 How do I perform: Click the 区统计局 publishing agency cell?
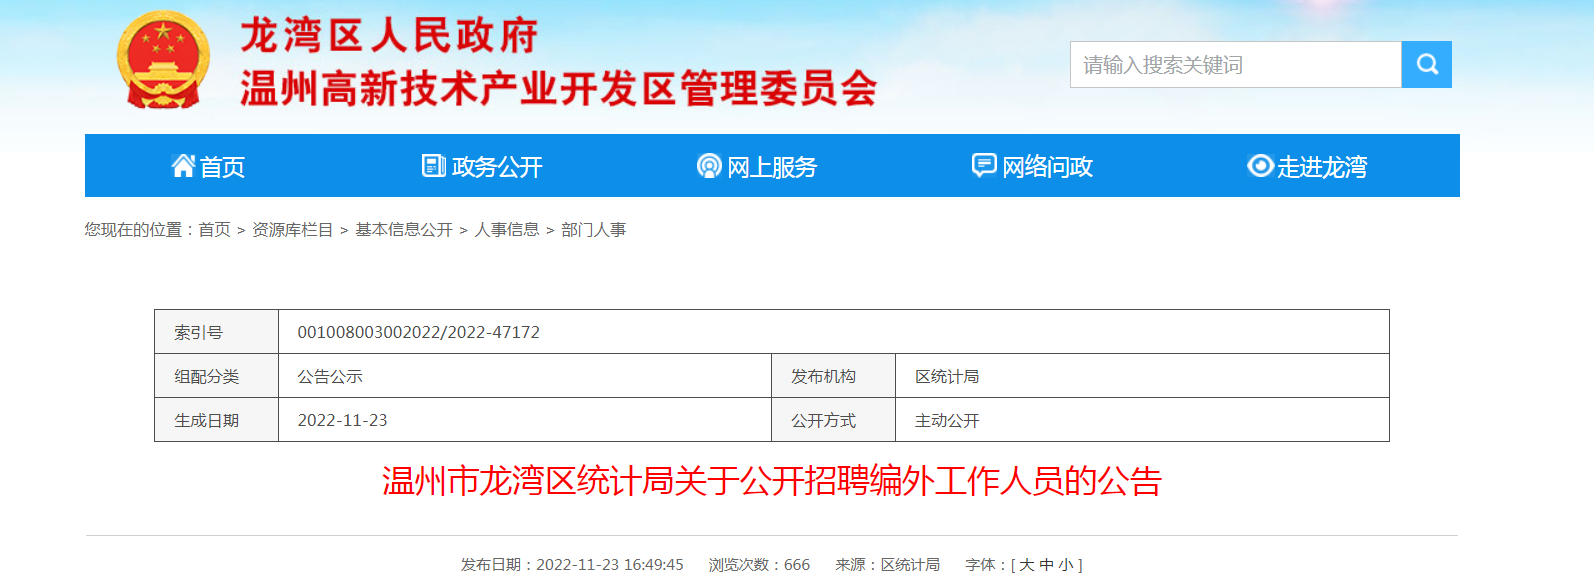coord(1142,376)
